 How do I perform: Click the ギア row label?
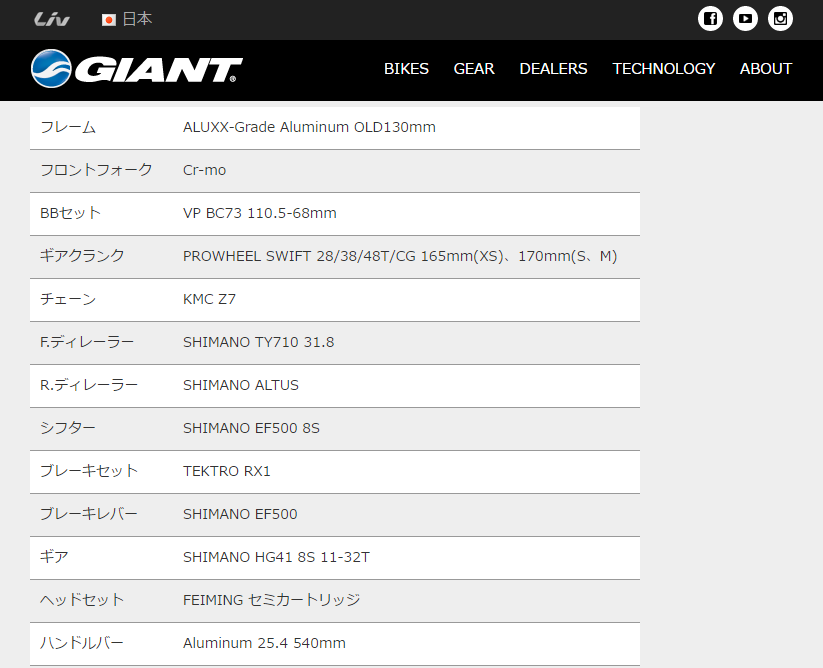[x=54, y=557]
